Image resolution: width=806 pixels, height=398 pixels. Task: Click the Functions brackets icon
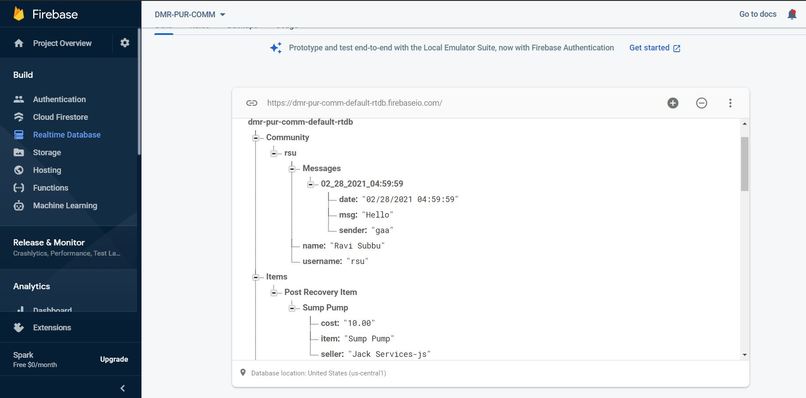[x=19, y=188]
